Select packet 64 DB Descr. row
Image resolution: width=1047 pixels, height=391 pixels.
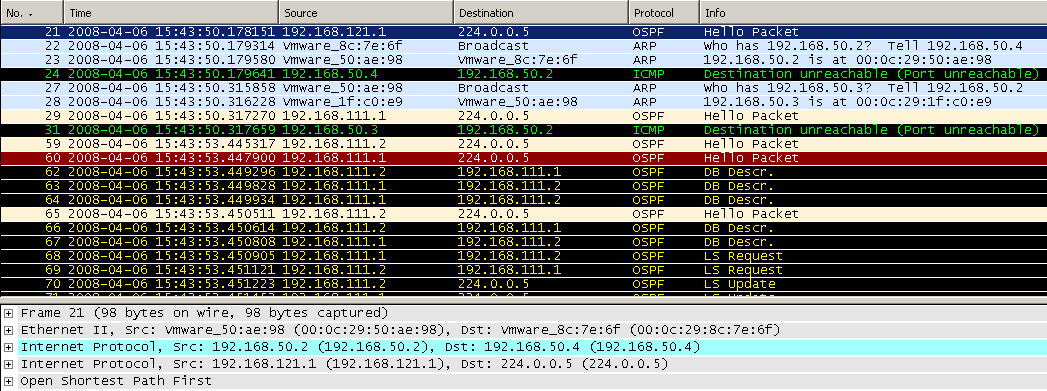pyautogui.click(x=524, y=200)
